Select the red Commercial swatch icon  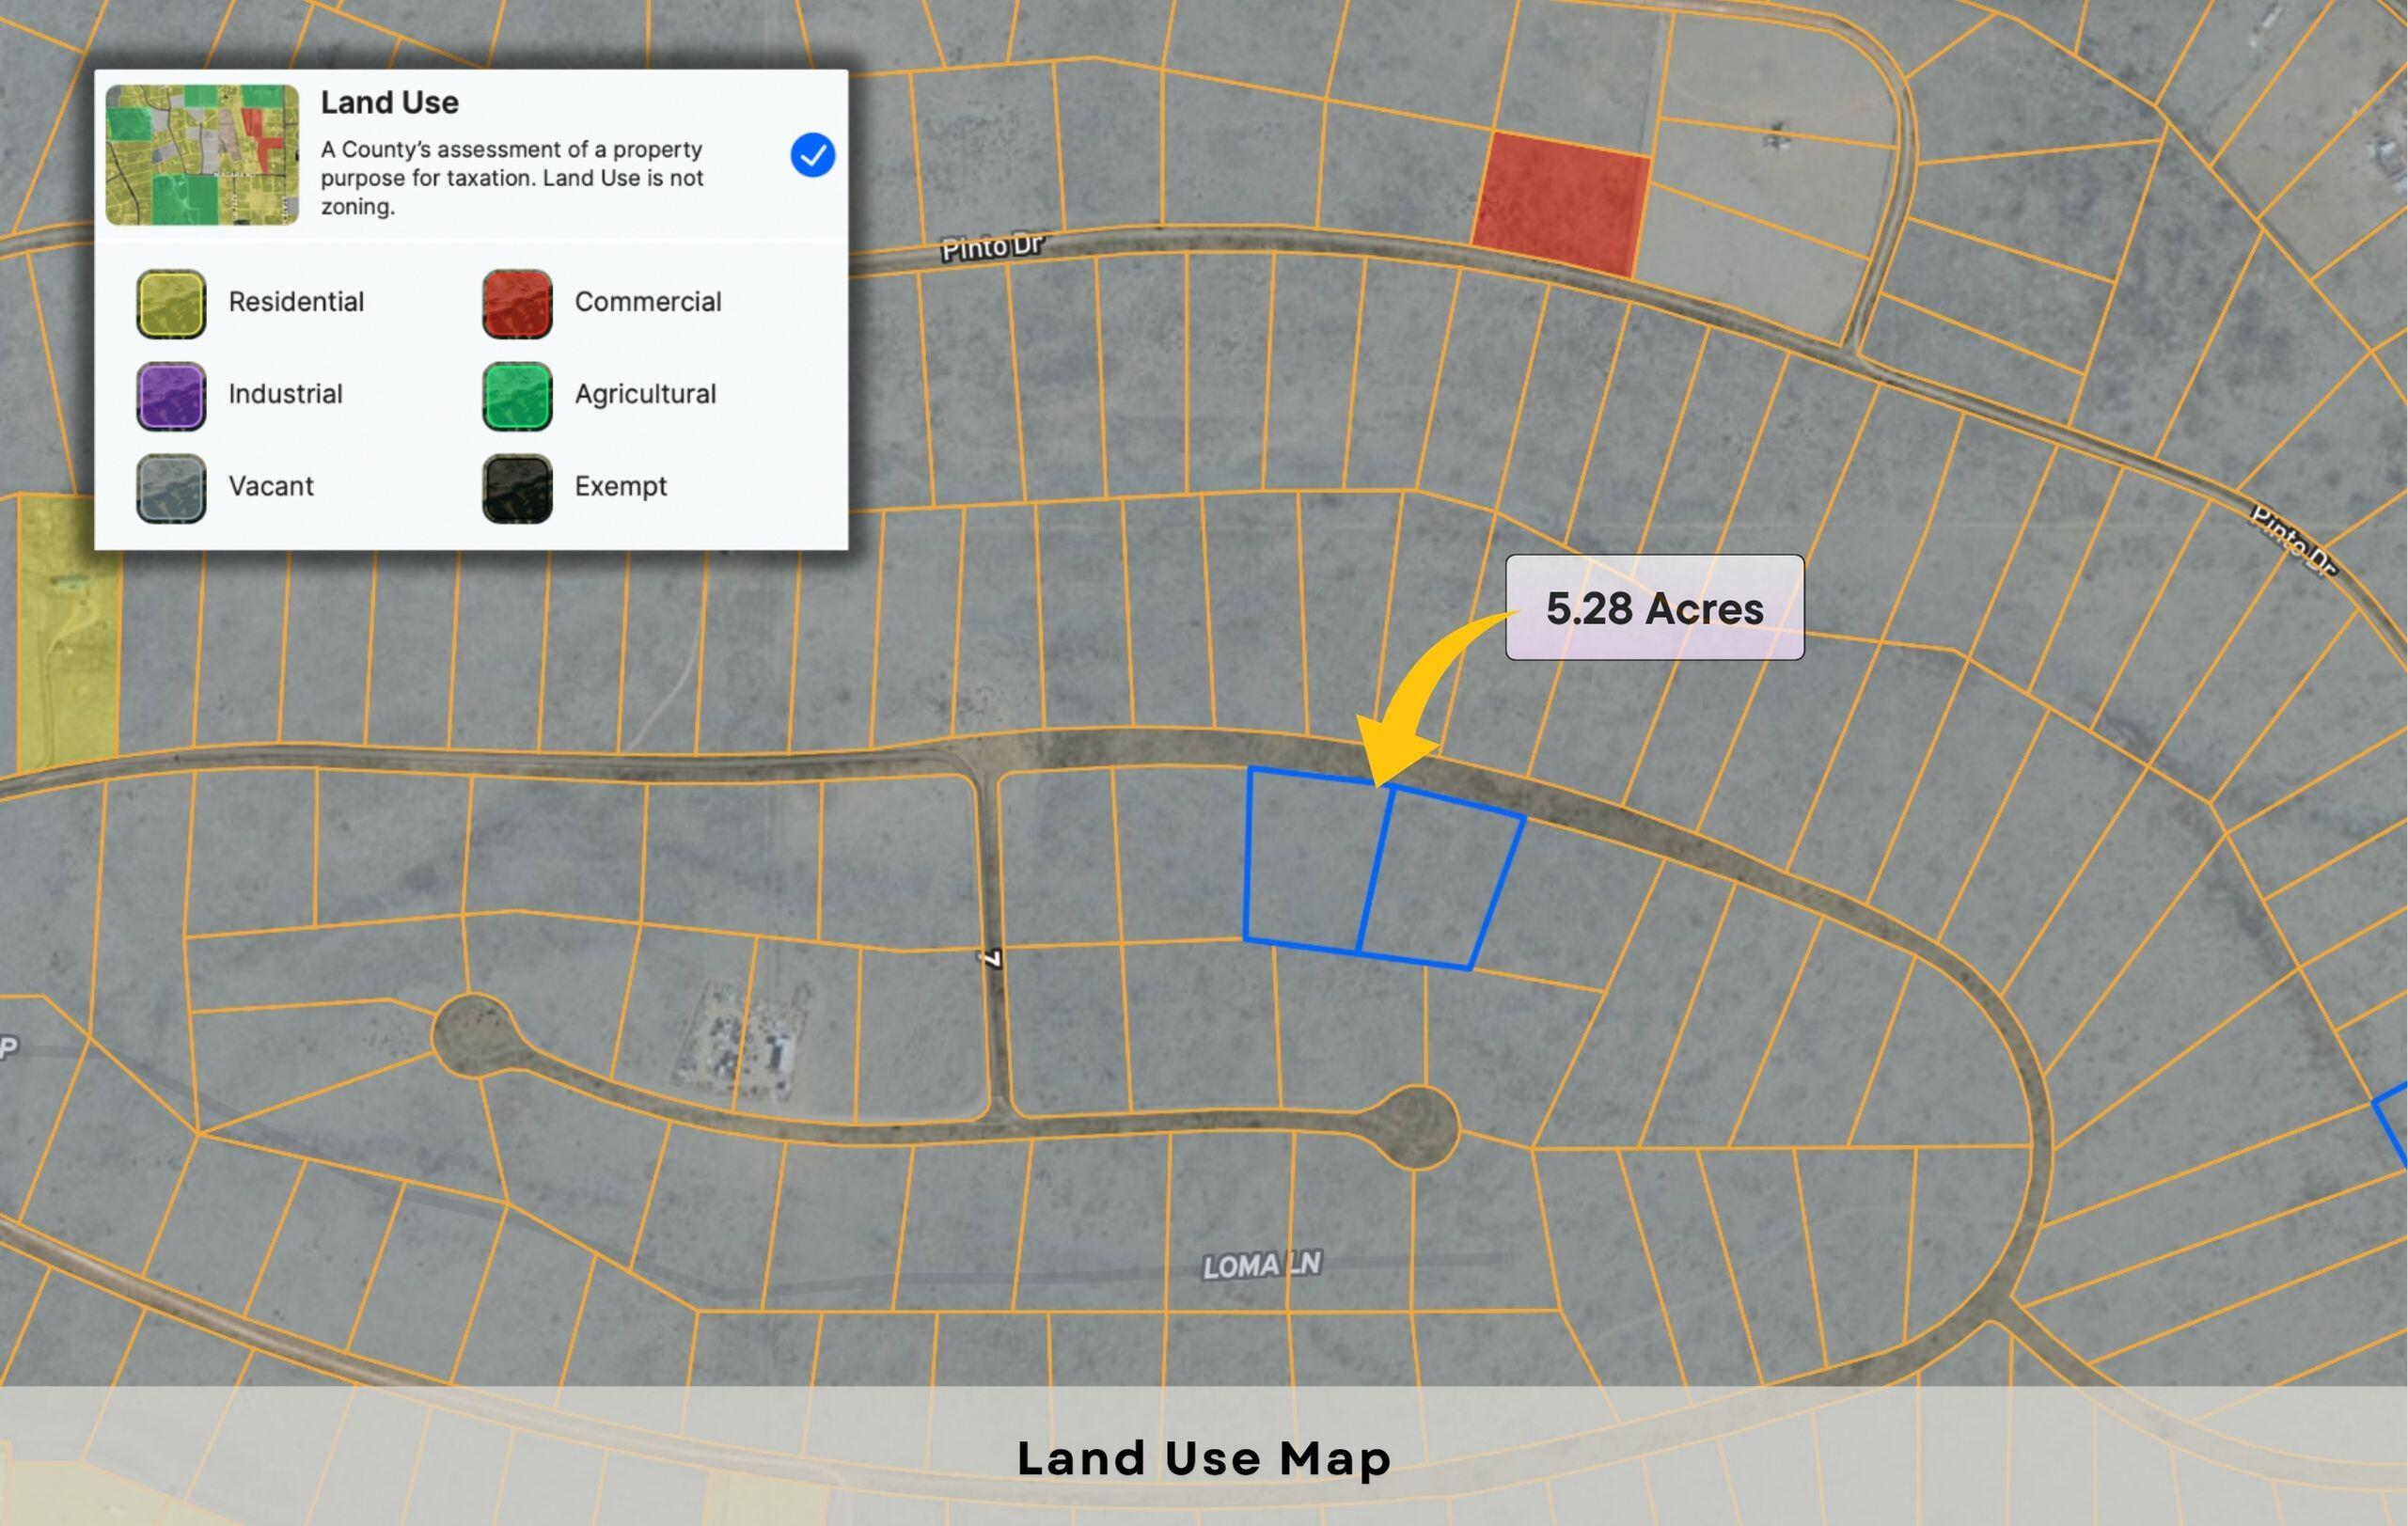517,303
